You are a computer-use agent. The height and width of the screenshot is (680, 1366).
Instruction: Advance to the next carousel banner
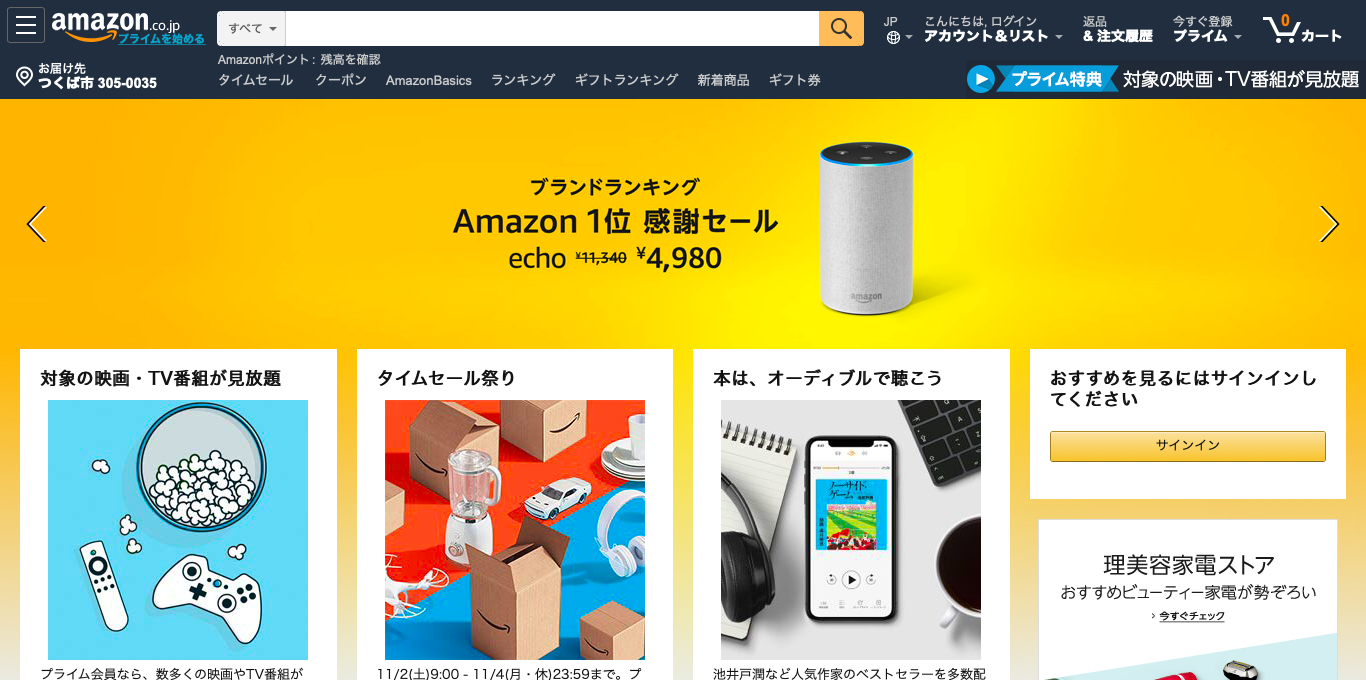point(1329,224)
